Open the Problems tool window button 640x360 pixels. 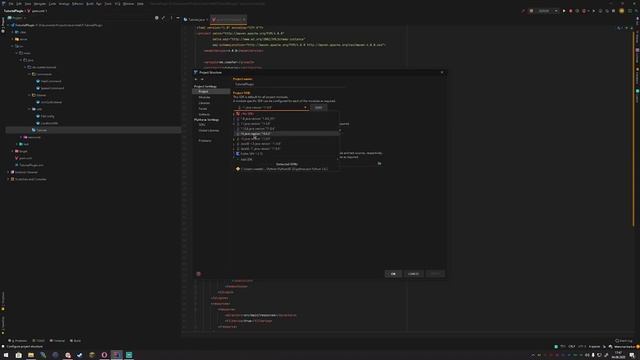[18, 340]
